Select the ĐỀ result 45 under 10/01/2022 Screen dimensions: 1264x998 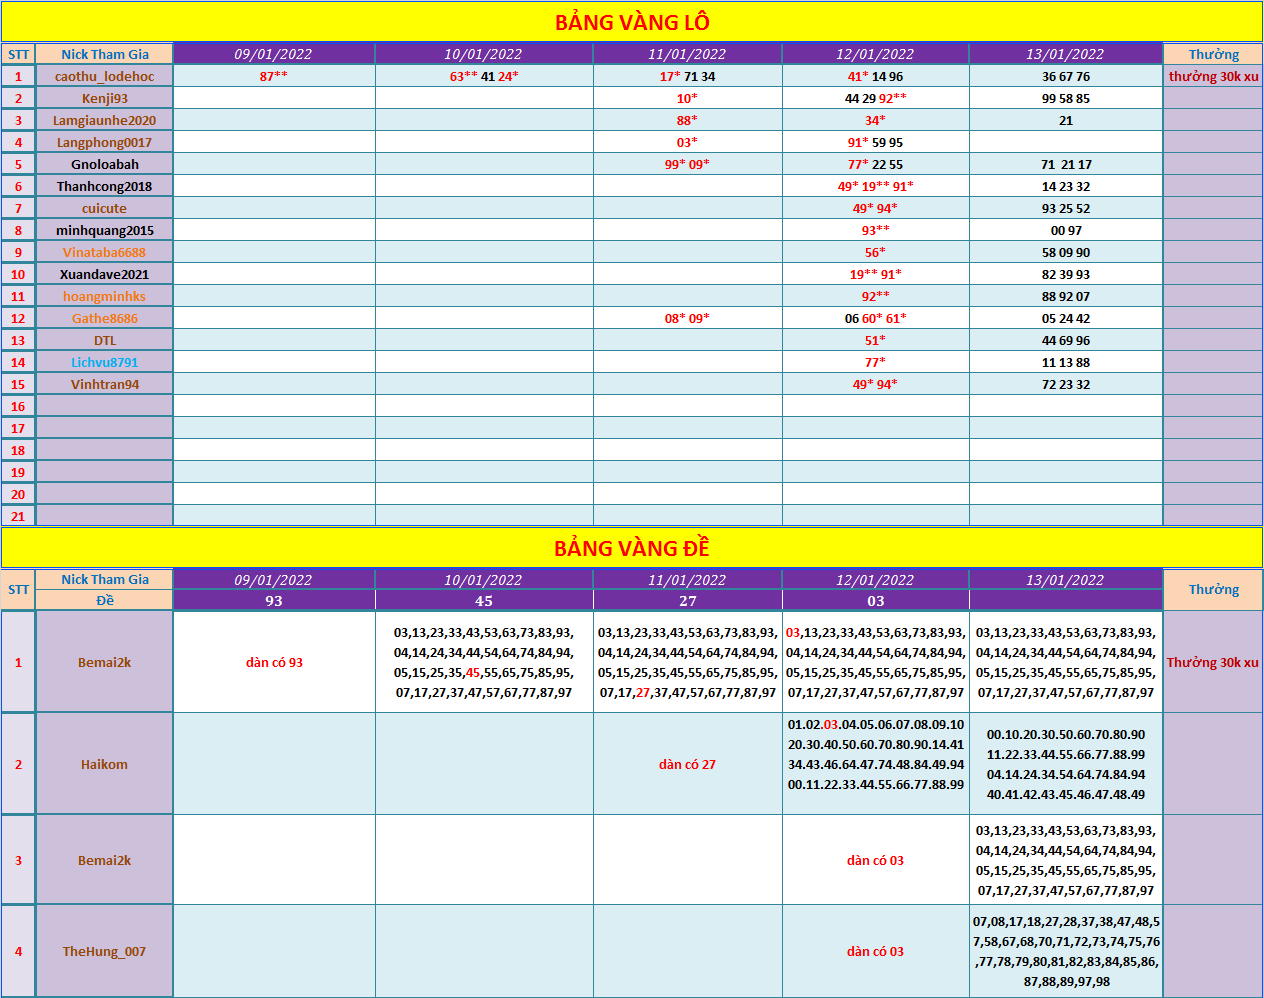coord(484,601)
